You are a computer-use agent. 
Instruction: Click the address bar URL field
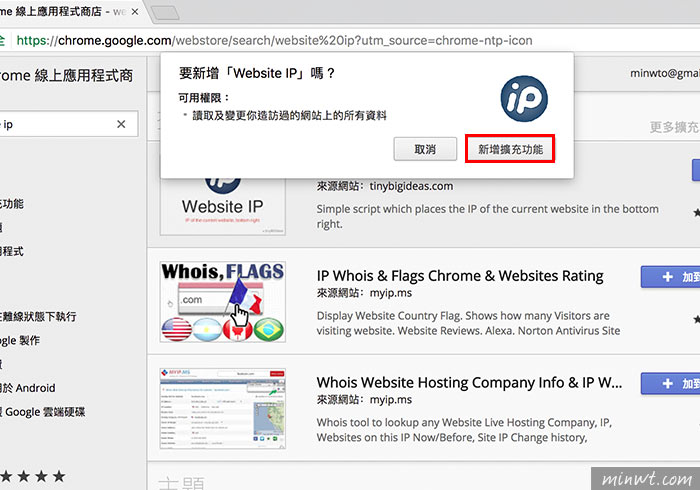pyautogui.click(x=274, y=41)
